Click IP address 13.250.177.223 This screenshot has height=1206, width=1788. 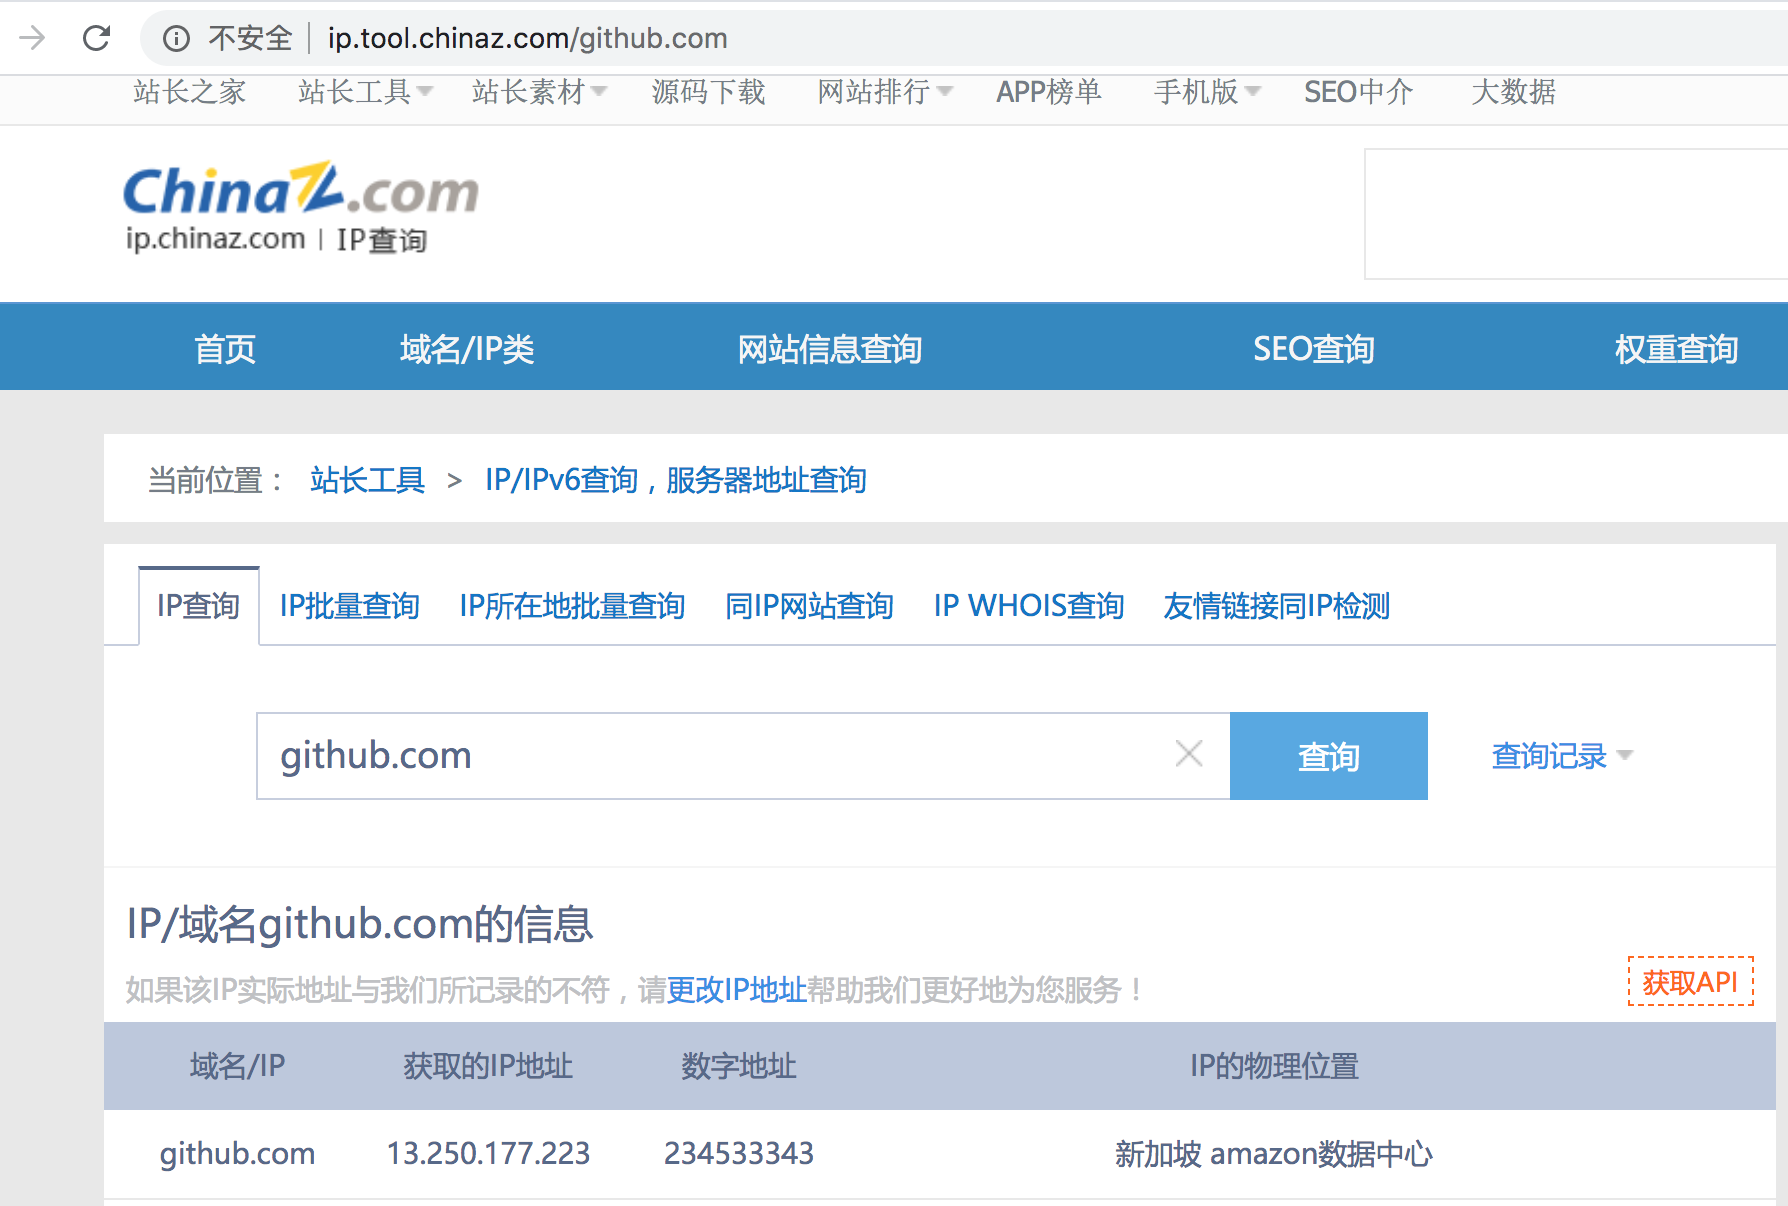pyautogui.click(x=488, y=1154)
